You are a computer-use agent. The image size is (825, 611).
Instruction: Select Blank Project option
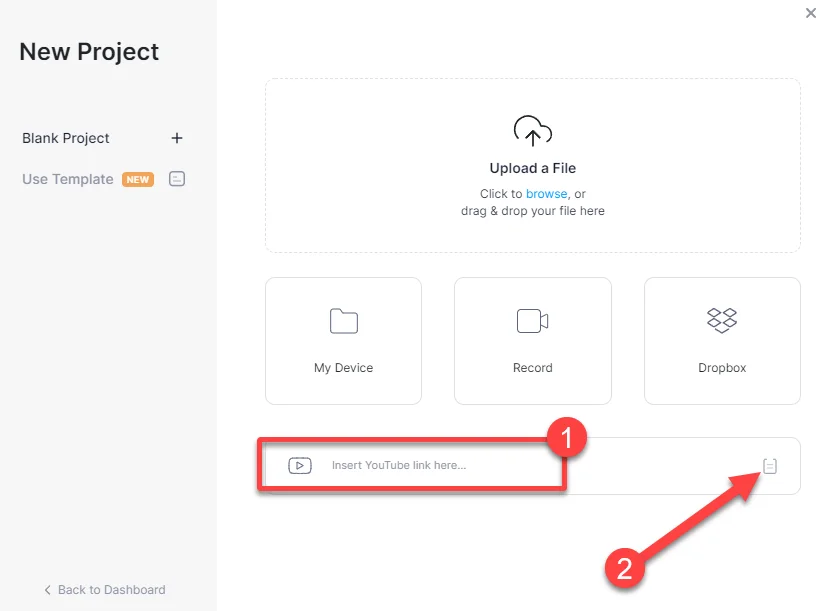click(66, 138)
